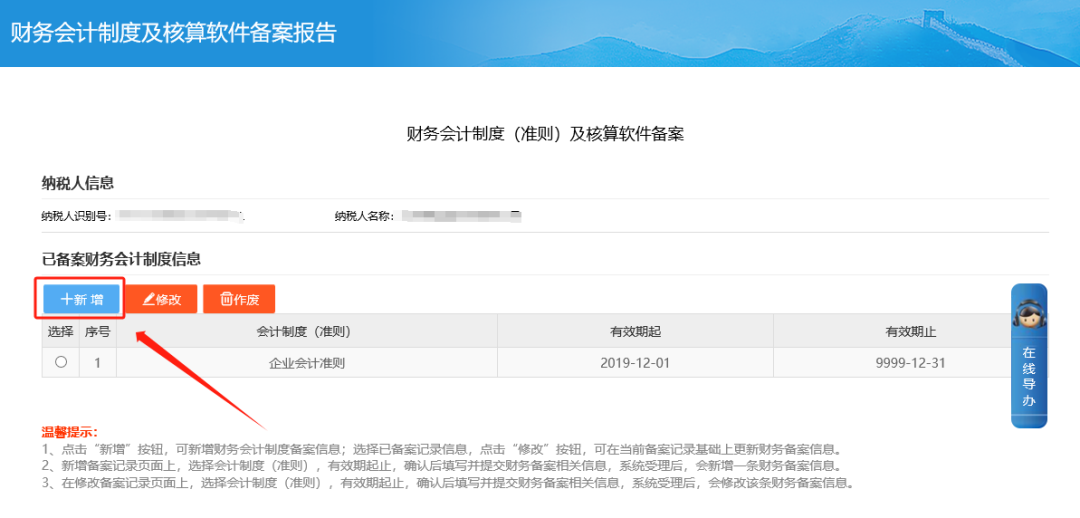1080x518 pixels.
Task: Click the 作废 button
Action: click(x=239, y=299)
